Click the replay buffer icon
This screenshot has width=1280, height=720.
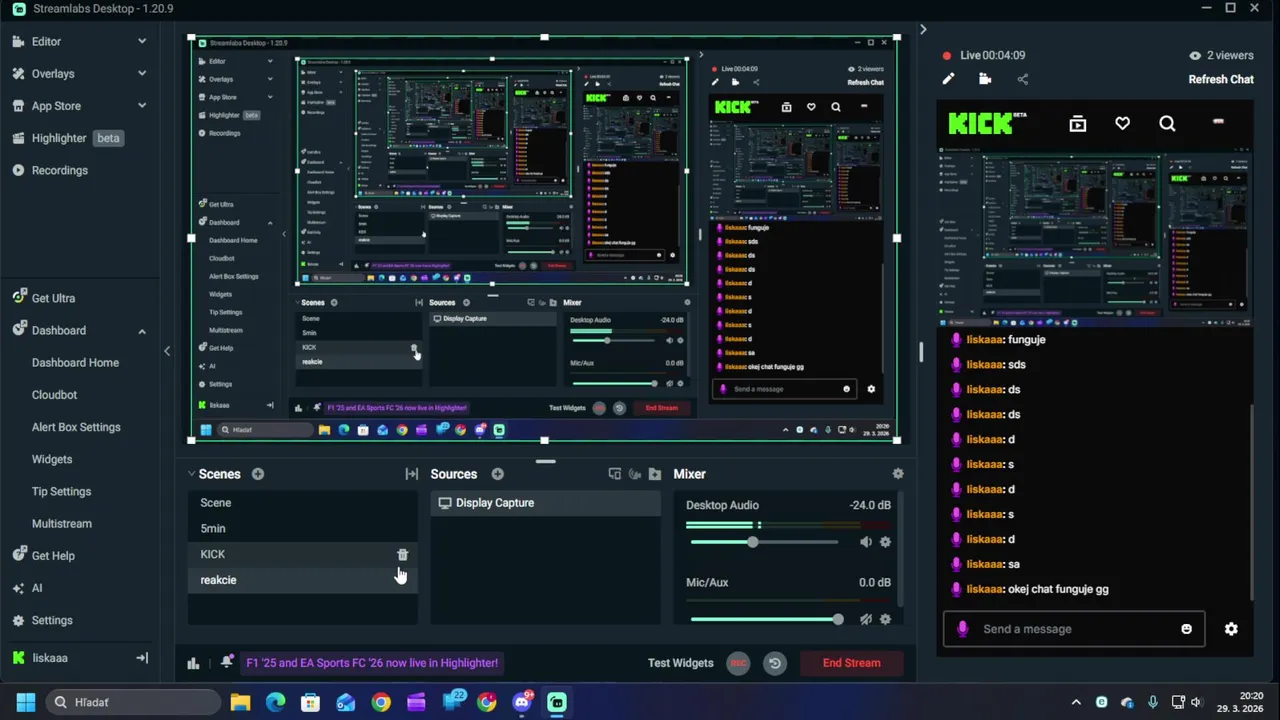(x=774, y=663)
